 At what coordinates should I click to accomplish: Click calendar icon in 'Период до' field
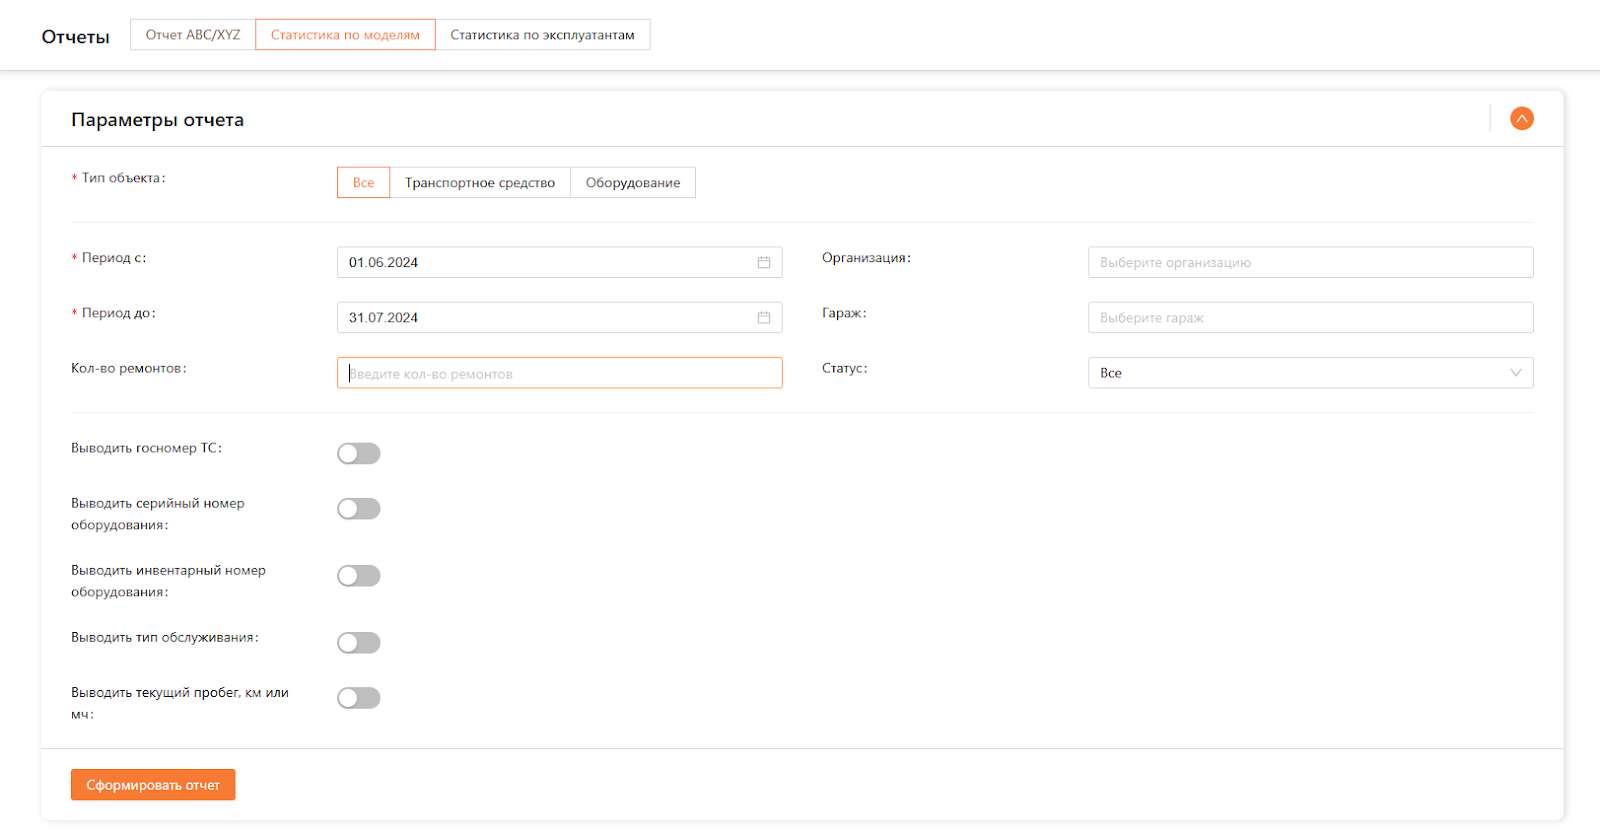coord(763,317)
